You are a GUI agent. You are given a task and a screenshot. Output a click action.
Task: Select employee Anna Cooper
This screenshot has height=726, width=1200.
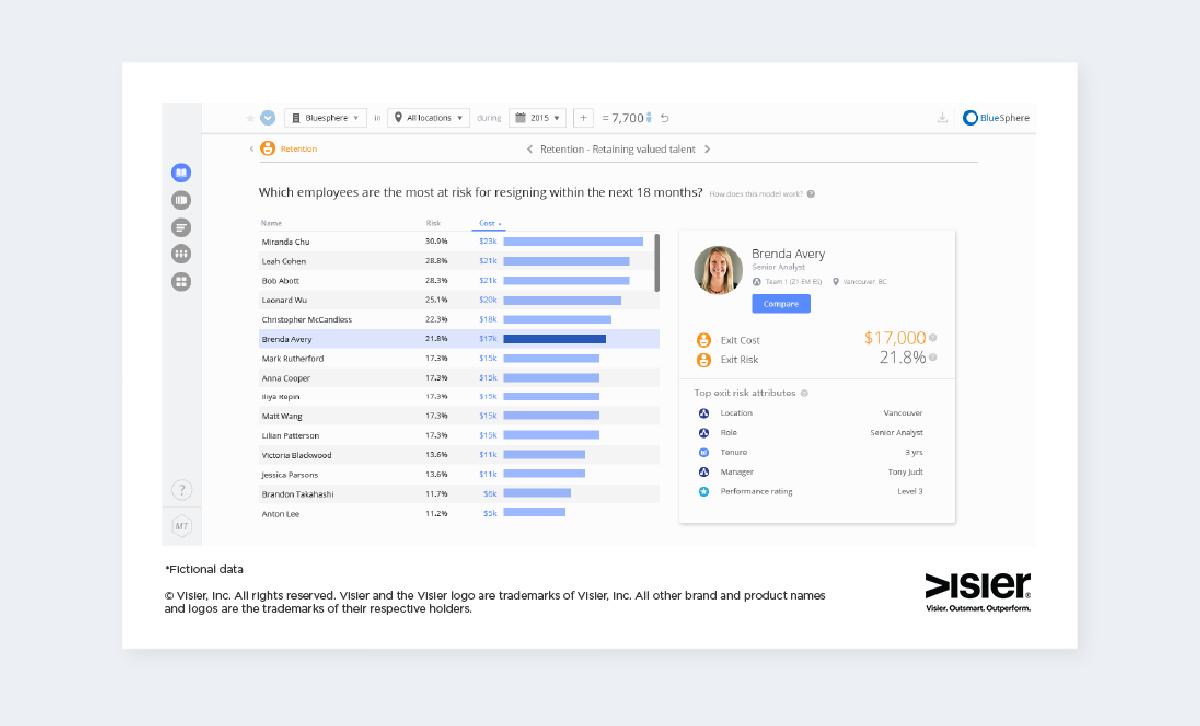pos(285,378)
